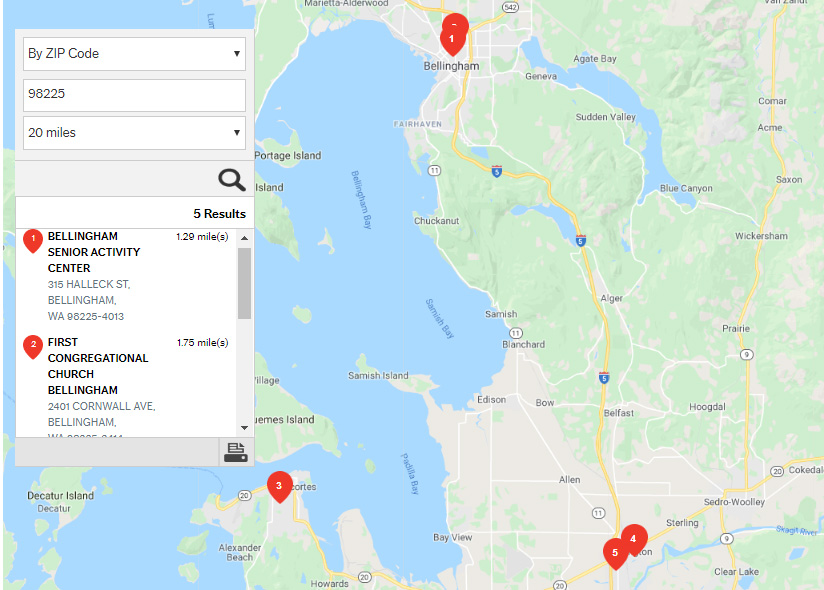Screen dimensions: 824x590
Task: Select map marker number 1 in Bellingham
Action: pyautogui.click(x=452, y=40)
